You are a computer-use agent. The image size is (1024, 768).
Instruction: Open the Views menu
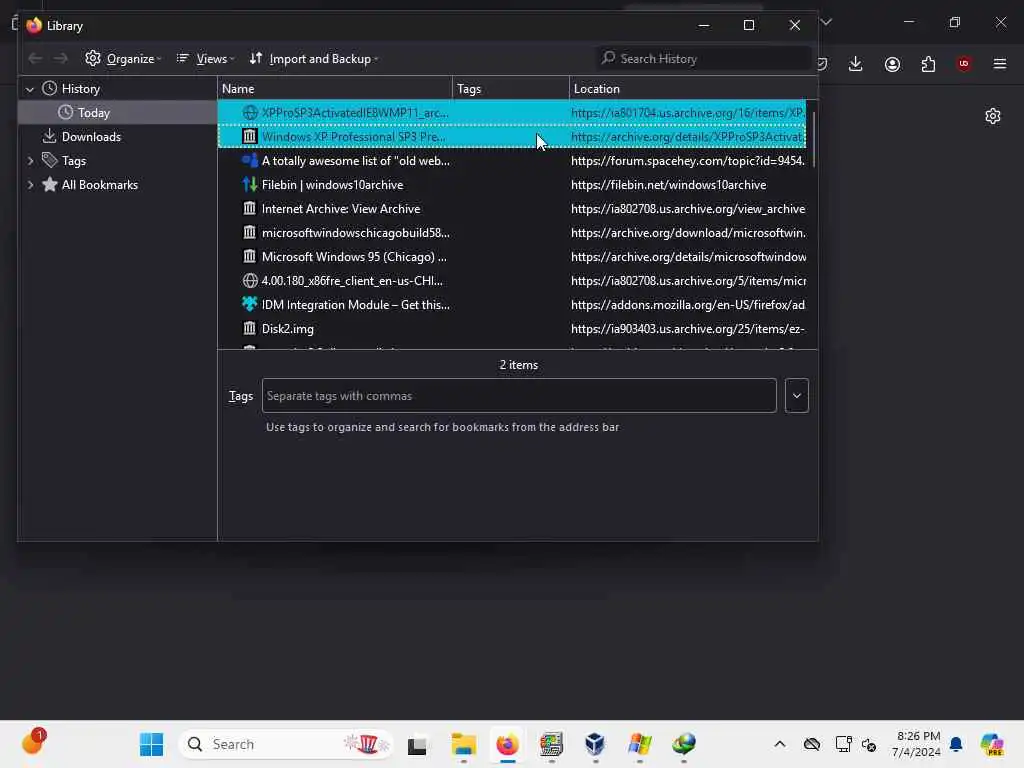205,59
